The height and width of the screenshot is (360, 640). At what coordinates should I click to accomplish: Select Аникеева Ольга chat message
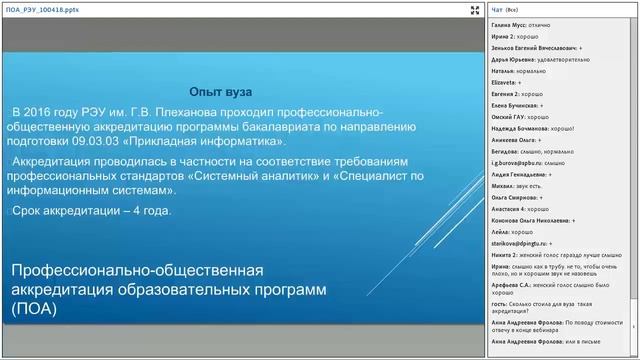(516, 140)
